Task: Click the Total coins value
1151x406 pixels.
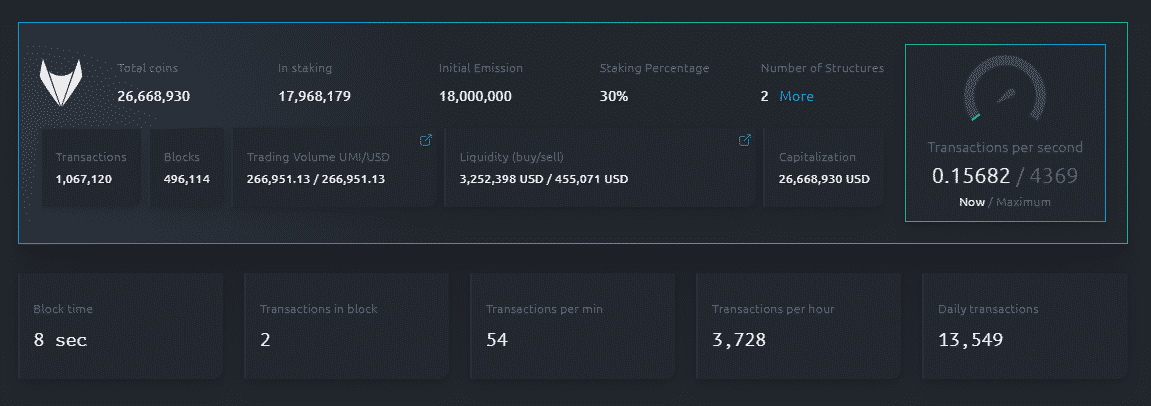Action: click(x=154, y=97)
